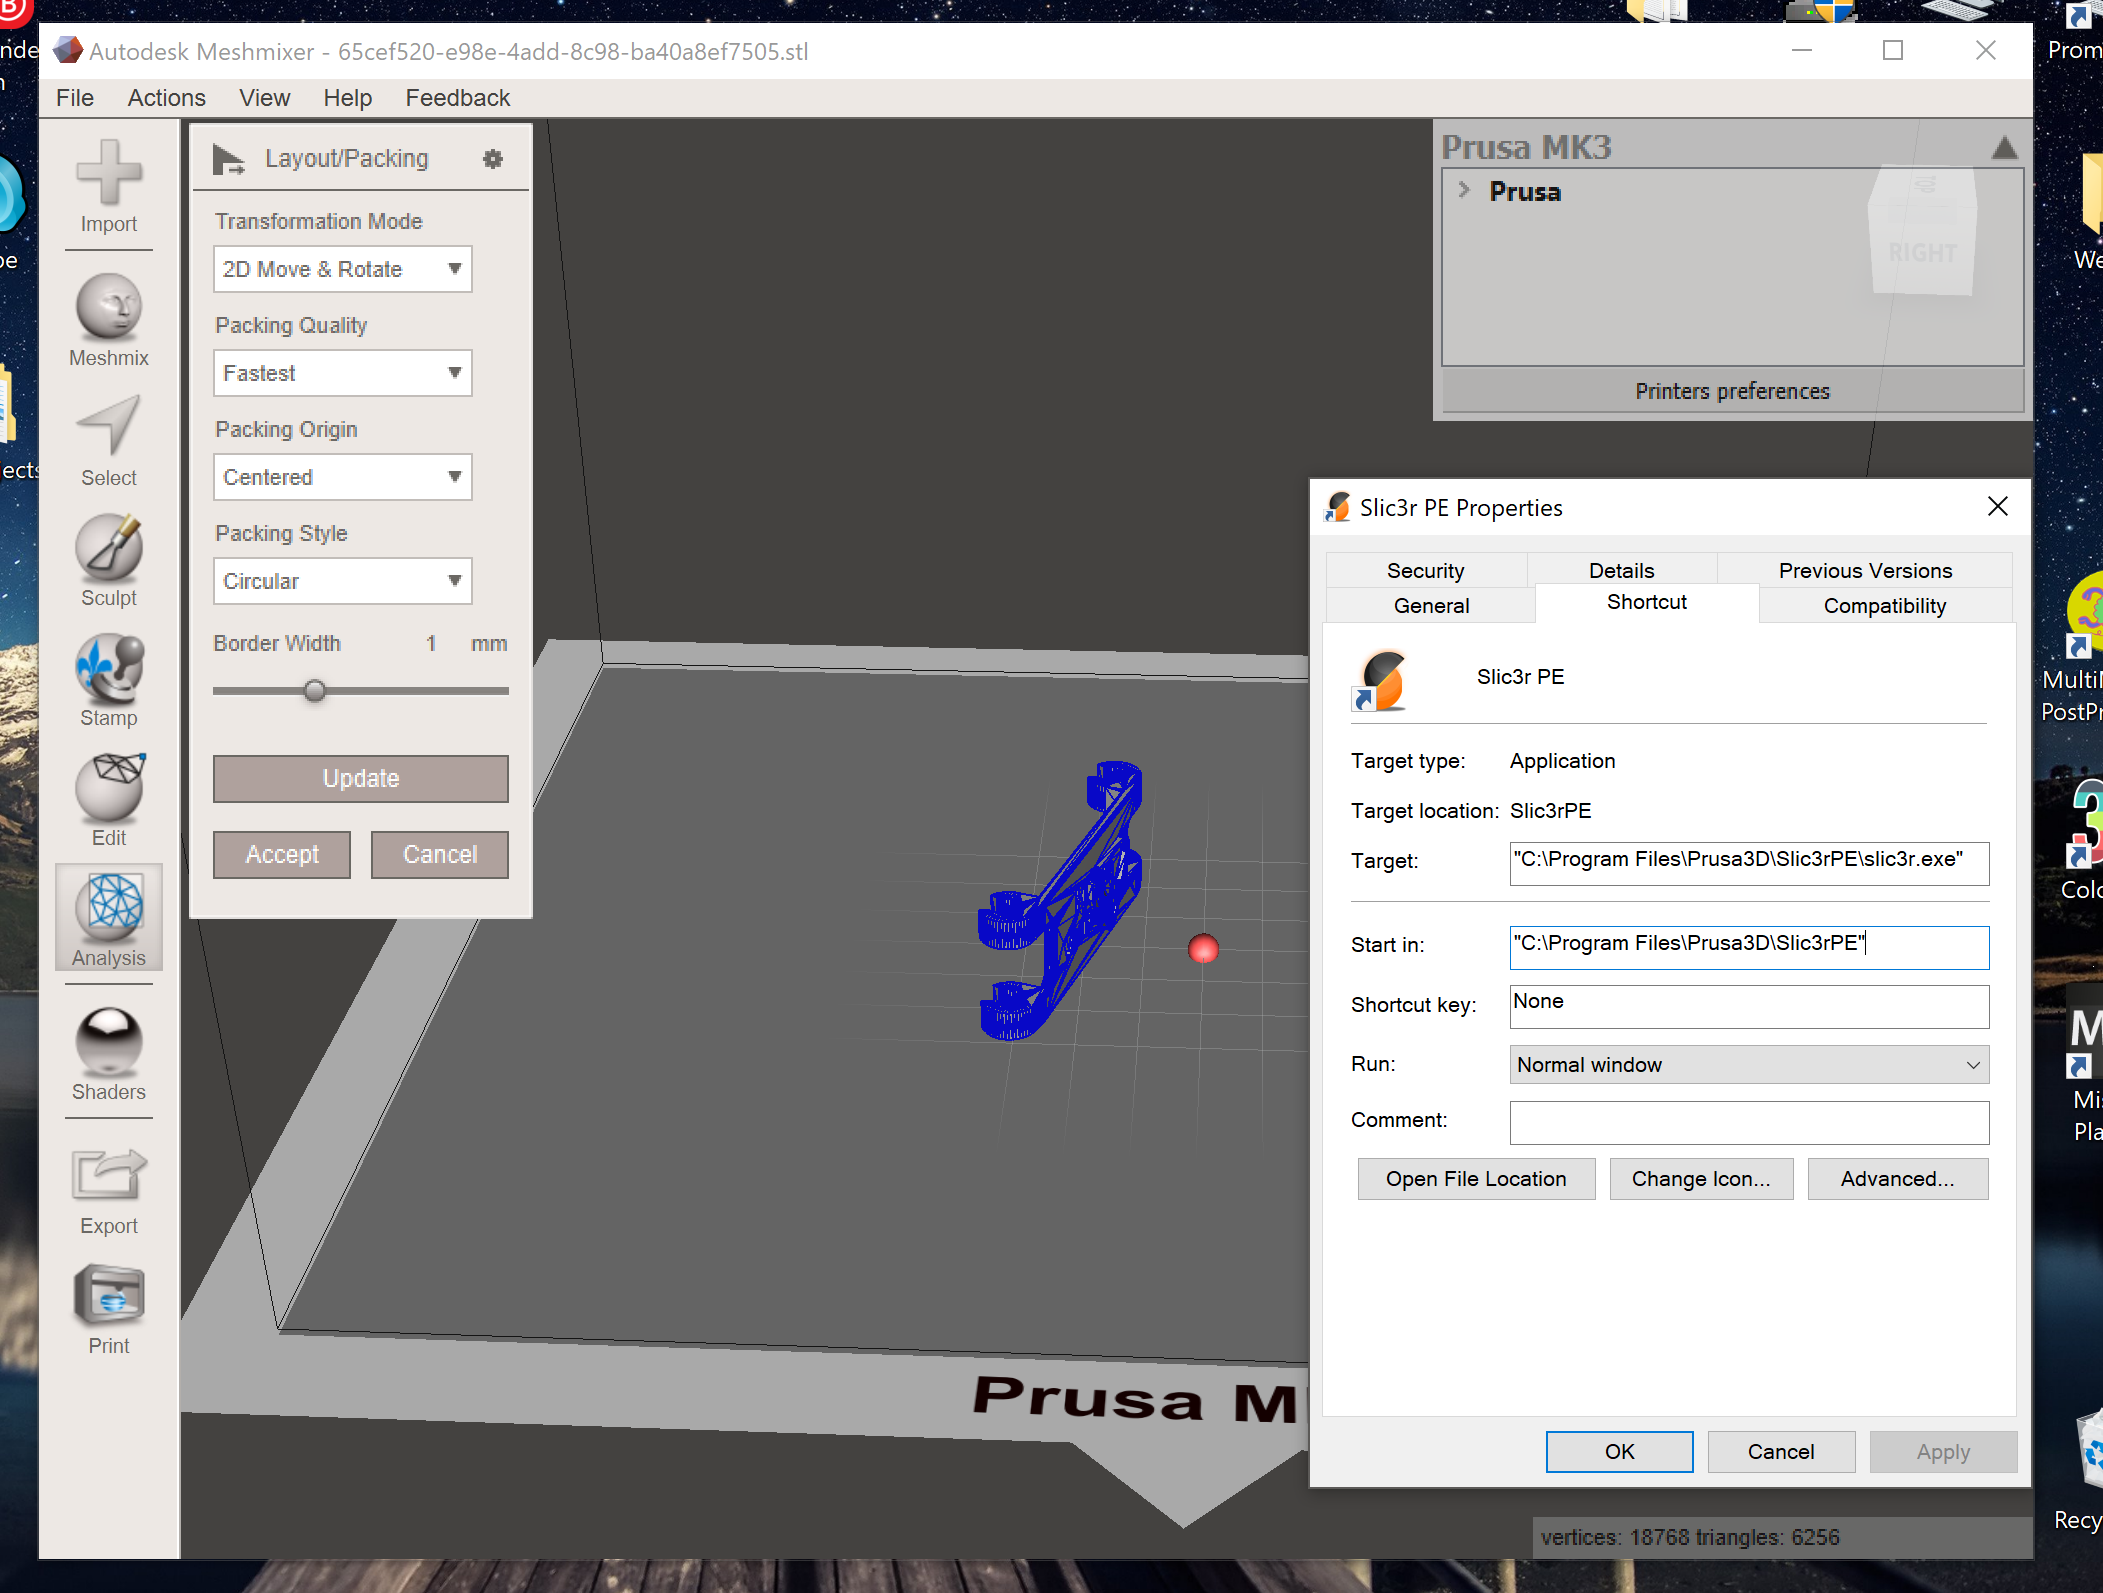Adjust the Border Width slider
Screen dimensions: 2103x1593
click(x=314, y=690)
